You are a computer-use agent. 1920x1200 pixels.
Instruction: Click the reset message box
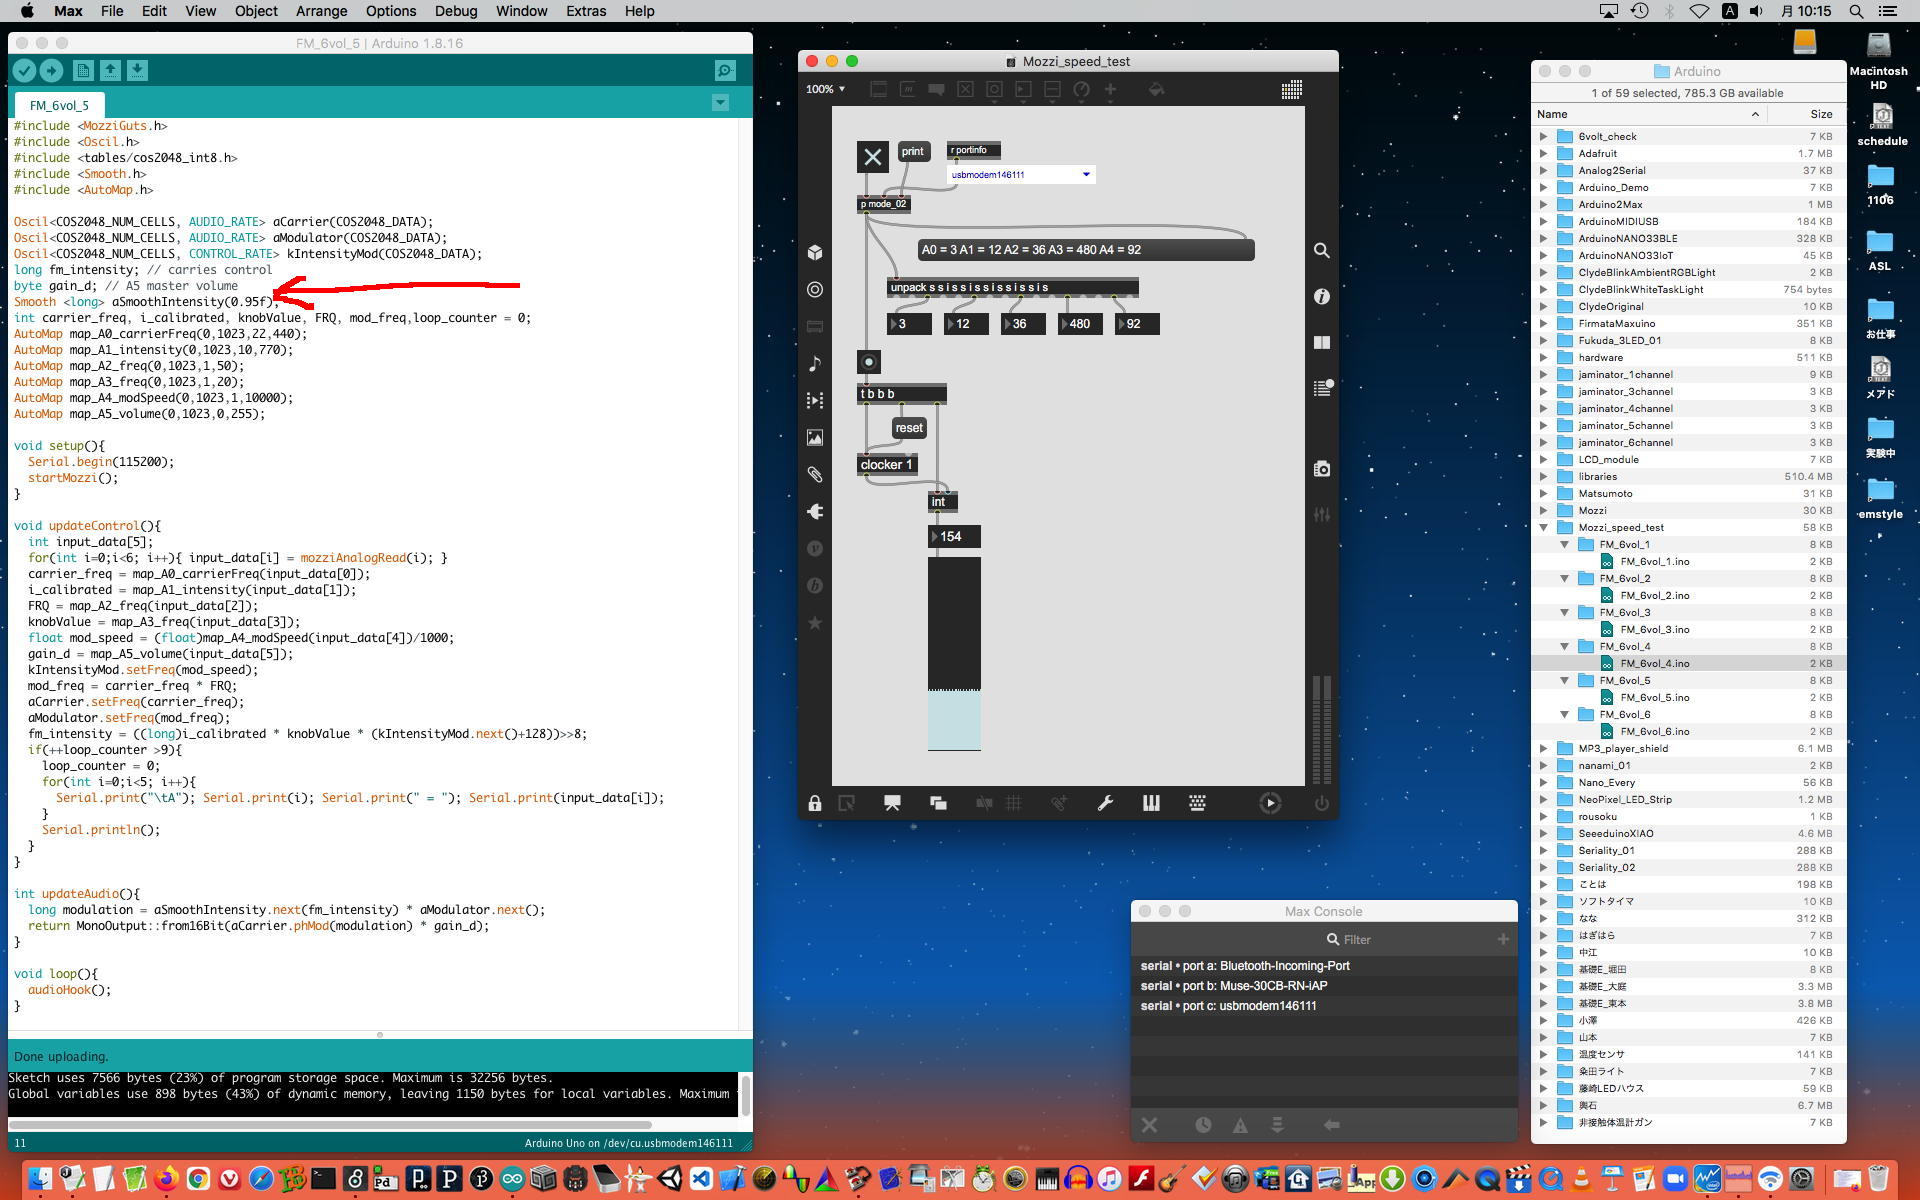click(909, 428)
